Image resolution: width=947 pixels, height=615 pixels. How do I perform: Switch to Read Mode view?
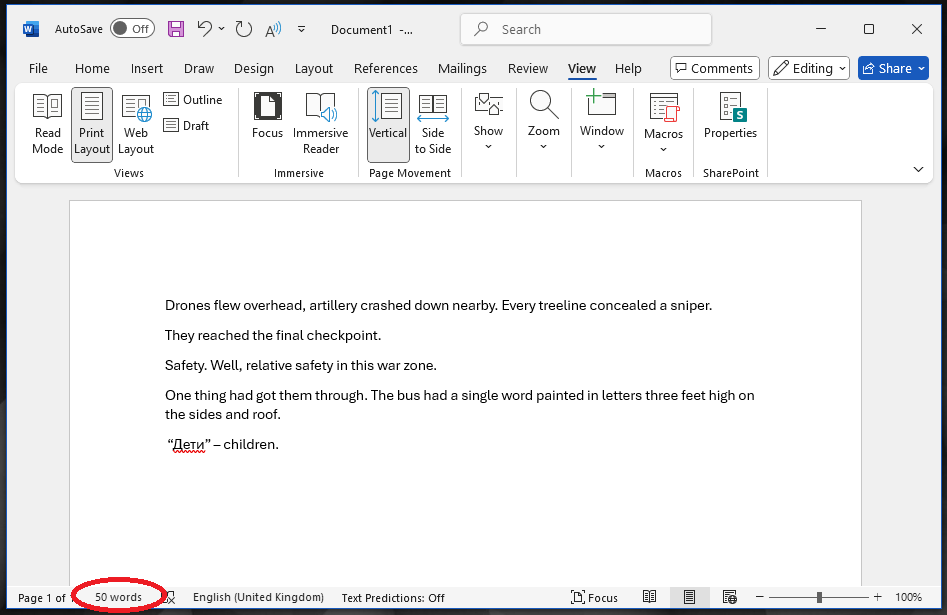tap(48, 124)
